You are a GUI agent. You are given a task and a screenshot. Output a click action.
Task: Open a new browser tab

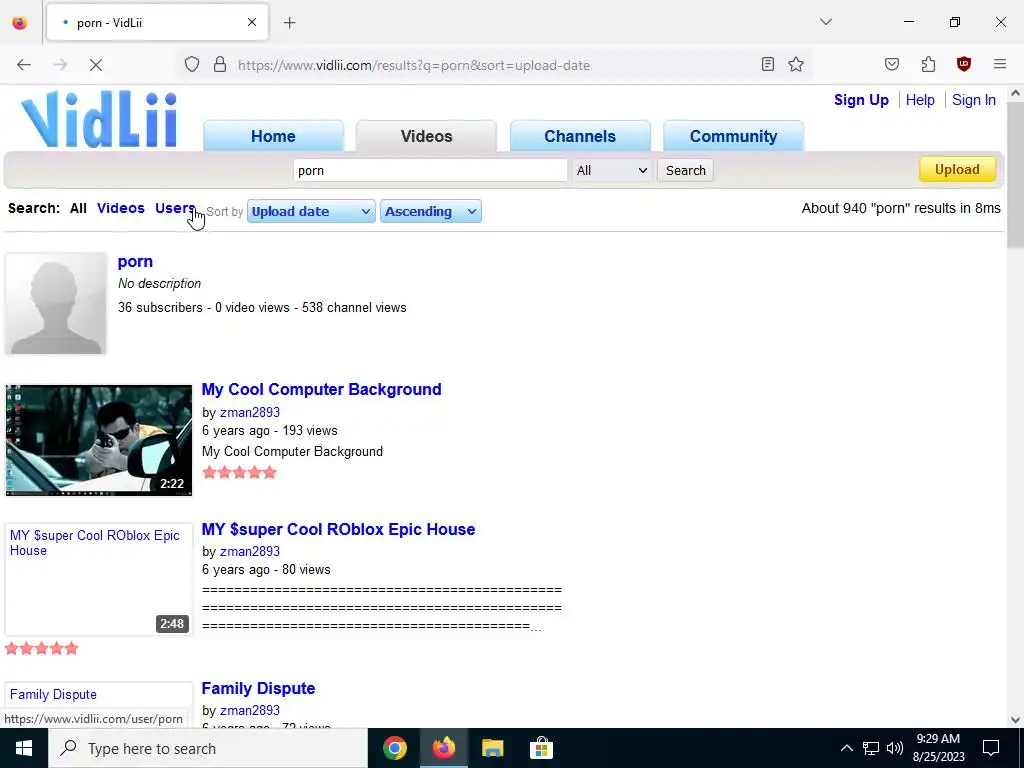point(289,23)
